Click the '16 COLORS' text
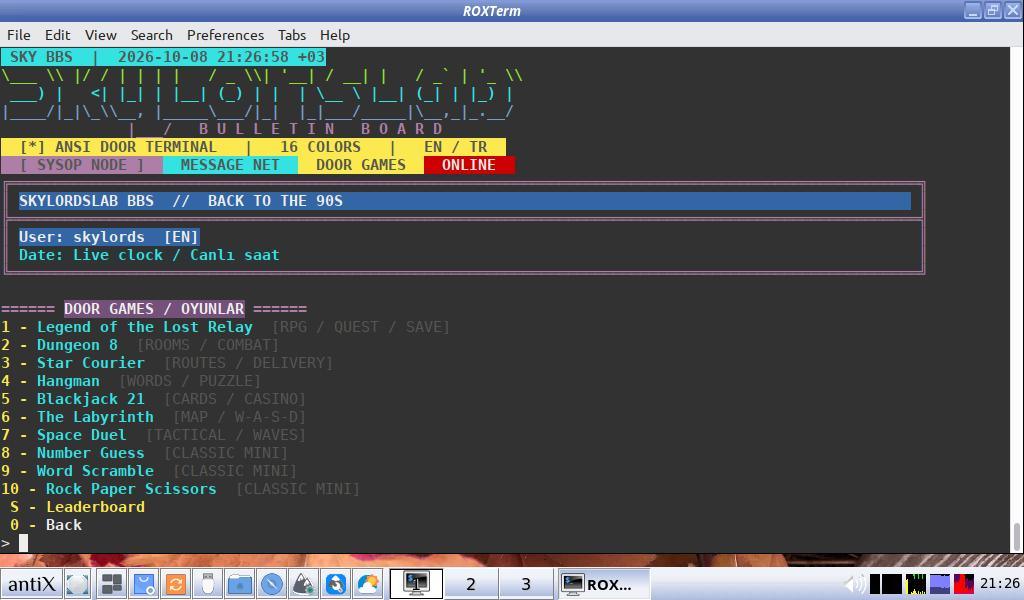1024x600 pixels. 320,147
